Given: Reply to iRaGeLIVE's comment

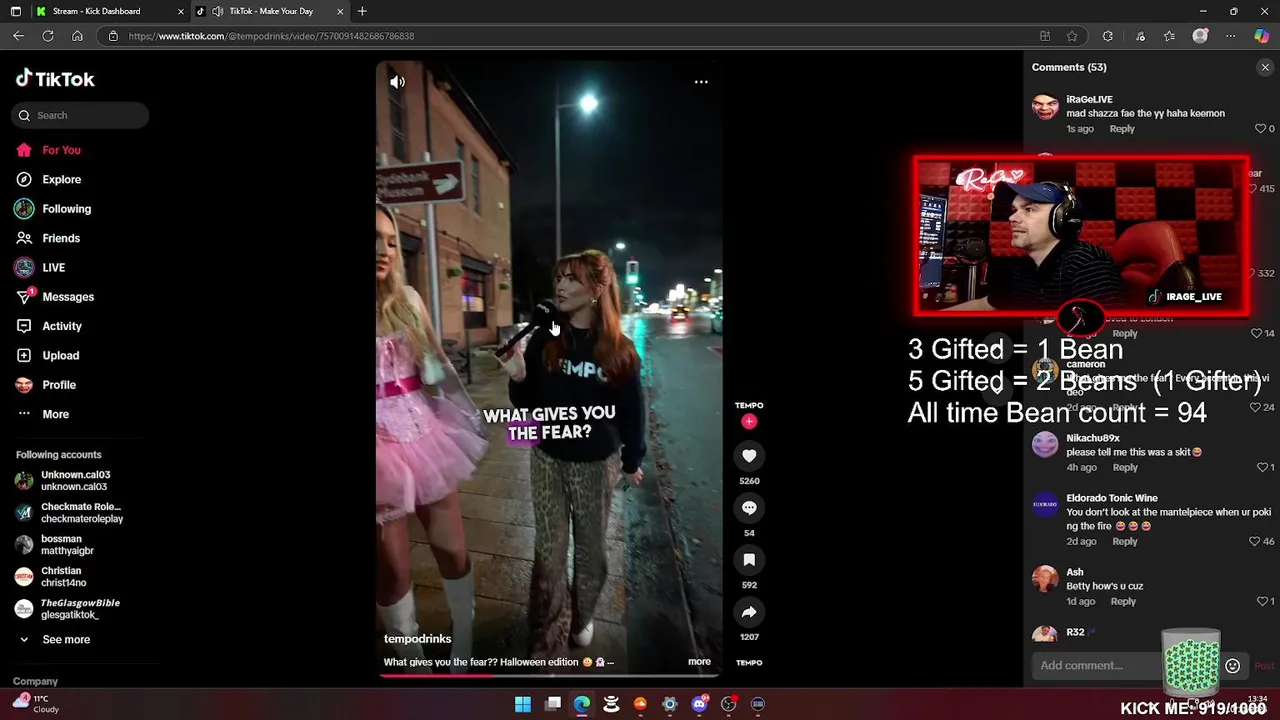Looking at the screenshot, I should 1122,129.
